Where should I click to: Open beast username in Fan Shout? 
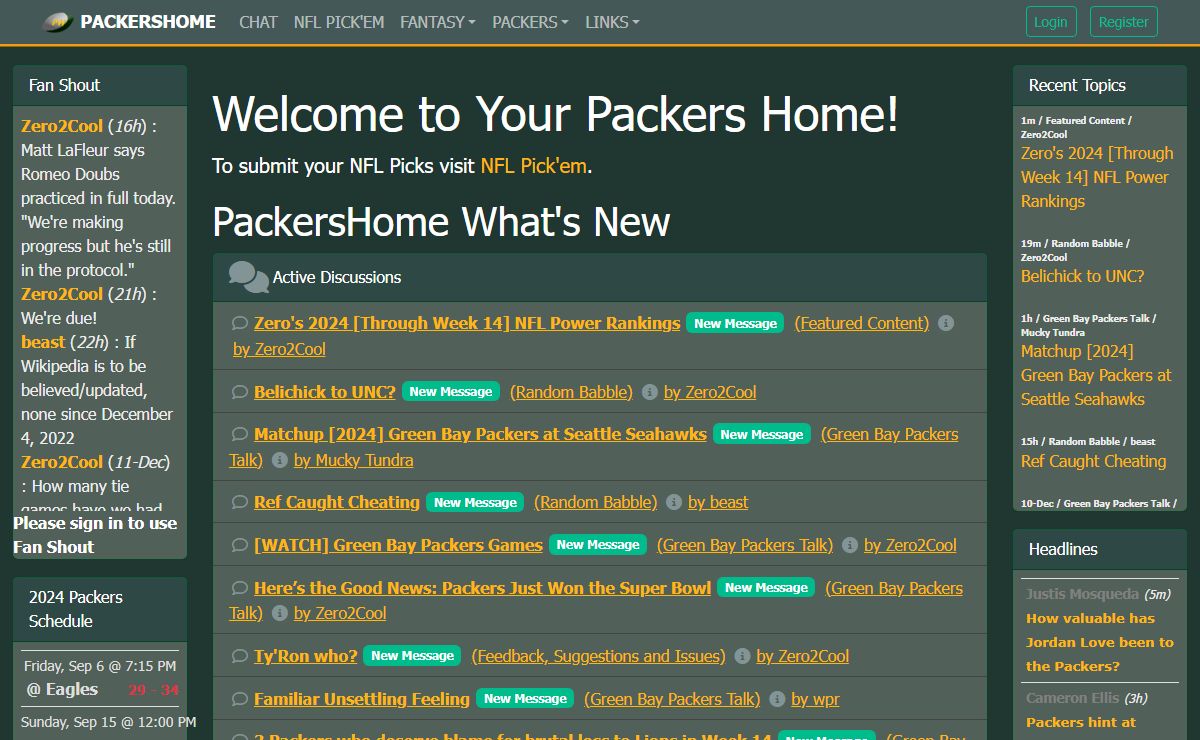click(x=43, y=342)
